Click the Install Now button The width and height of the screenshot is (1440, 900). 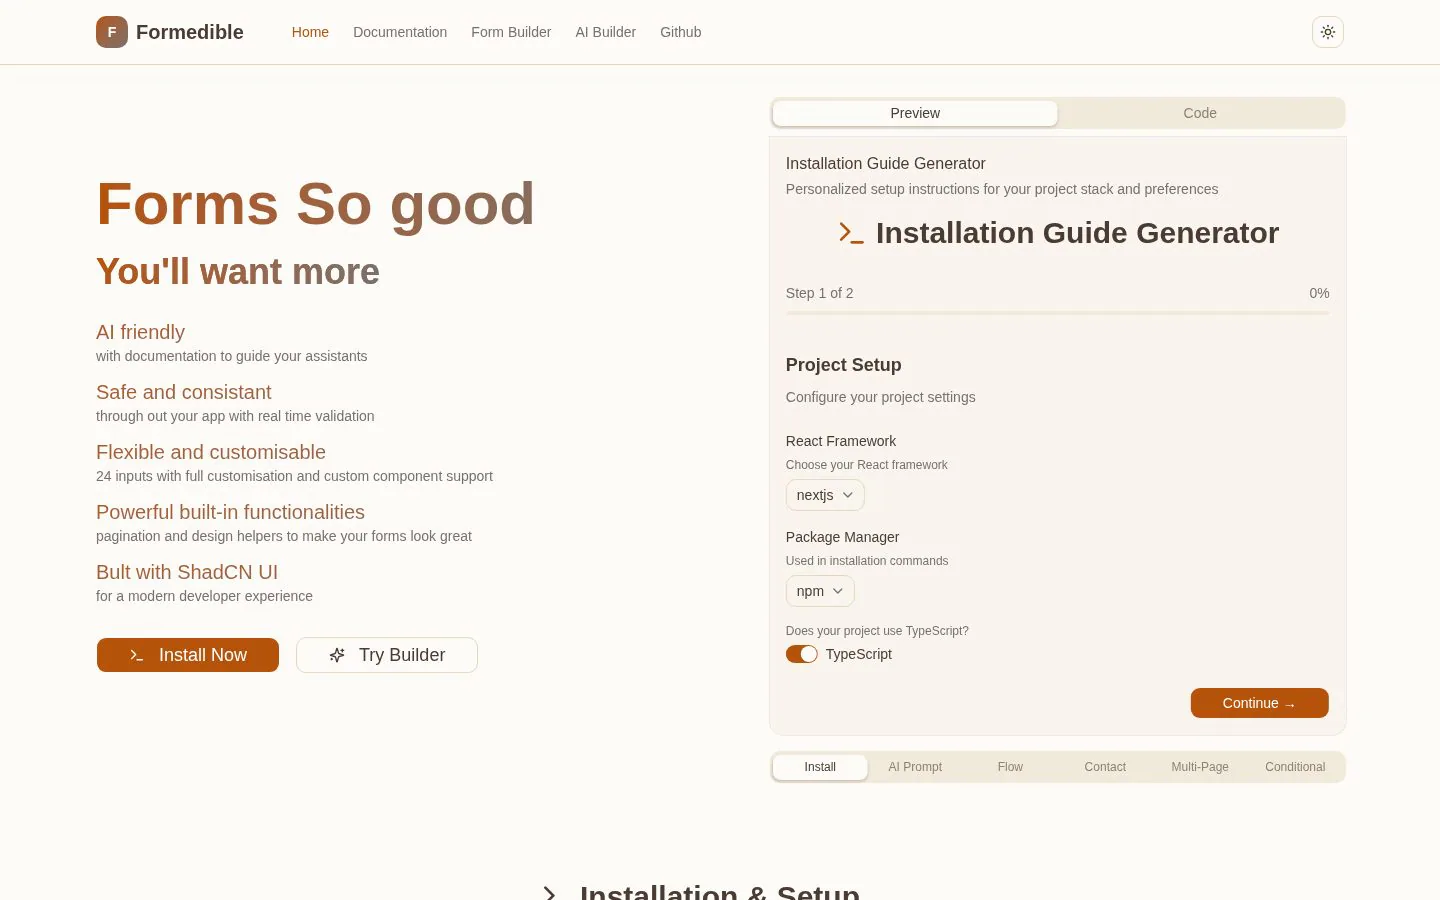coord(188,655)
